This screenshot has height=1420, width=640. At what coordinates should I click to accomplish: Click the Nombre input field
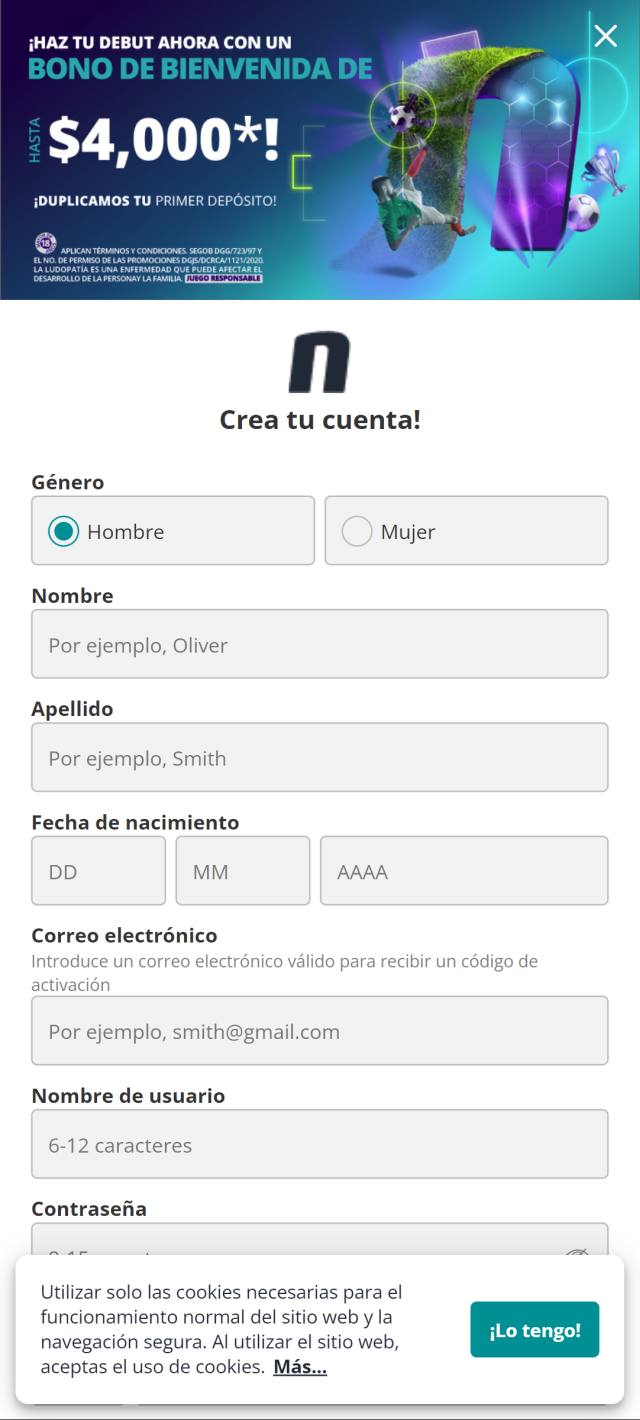coord(319,645)
